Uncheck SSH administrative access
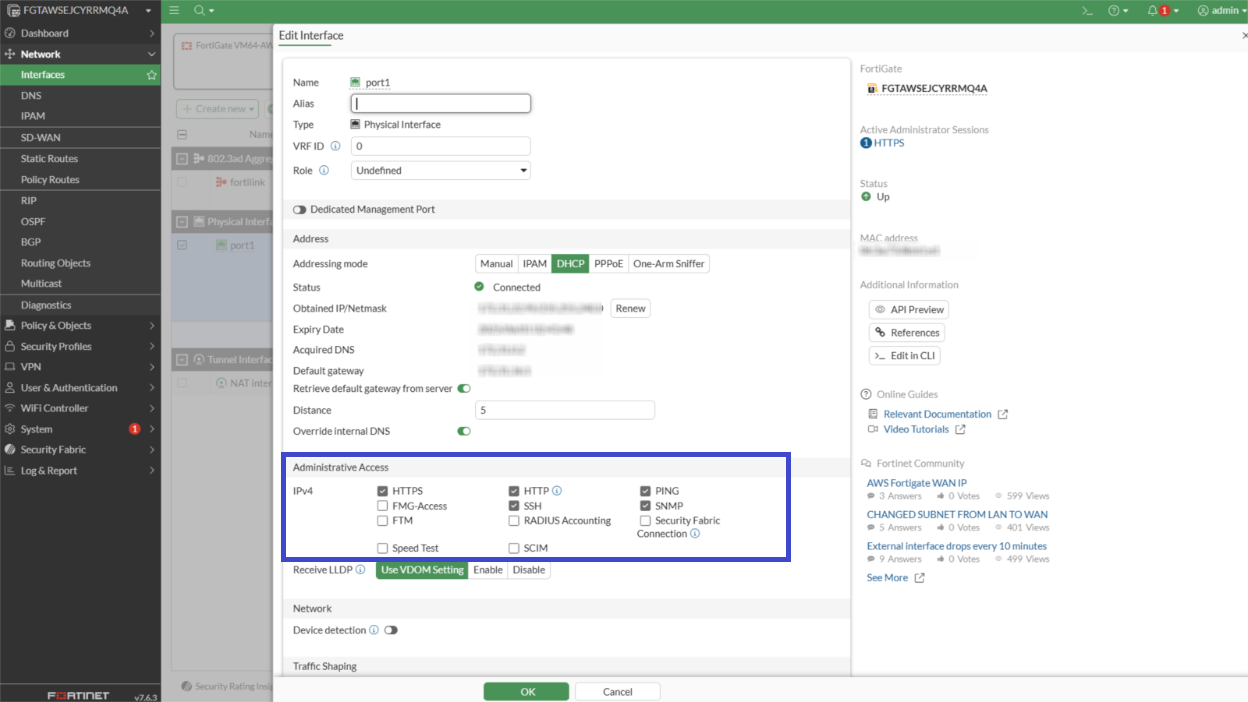Image resolution: width=1248 pixels, height=702 pixels. [514, 506]
